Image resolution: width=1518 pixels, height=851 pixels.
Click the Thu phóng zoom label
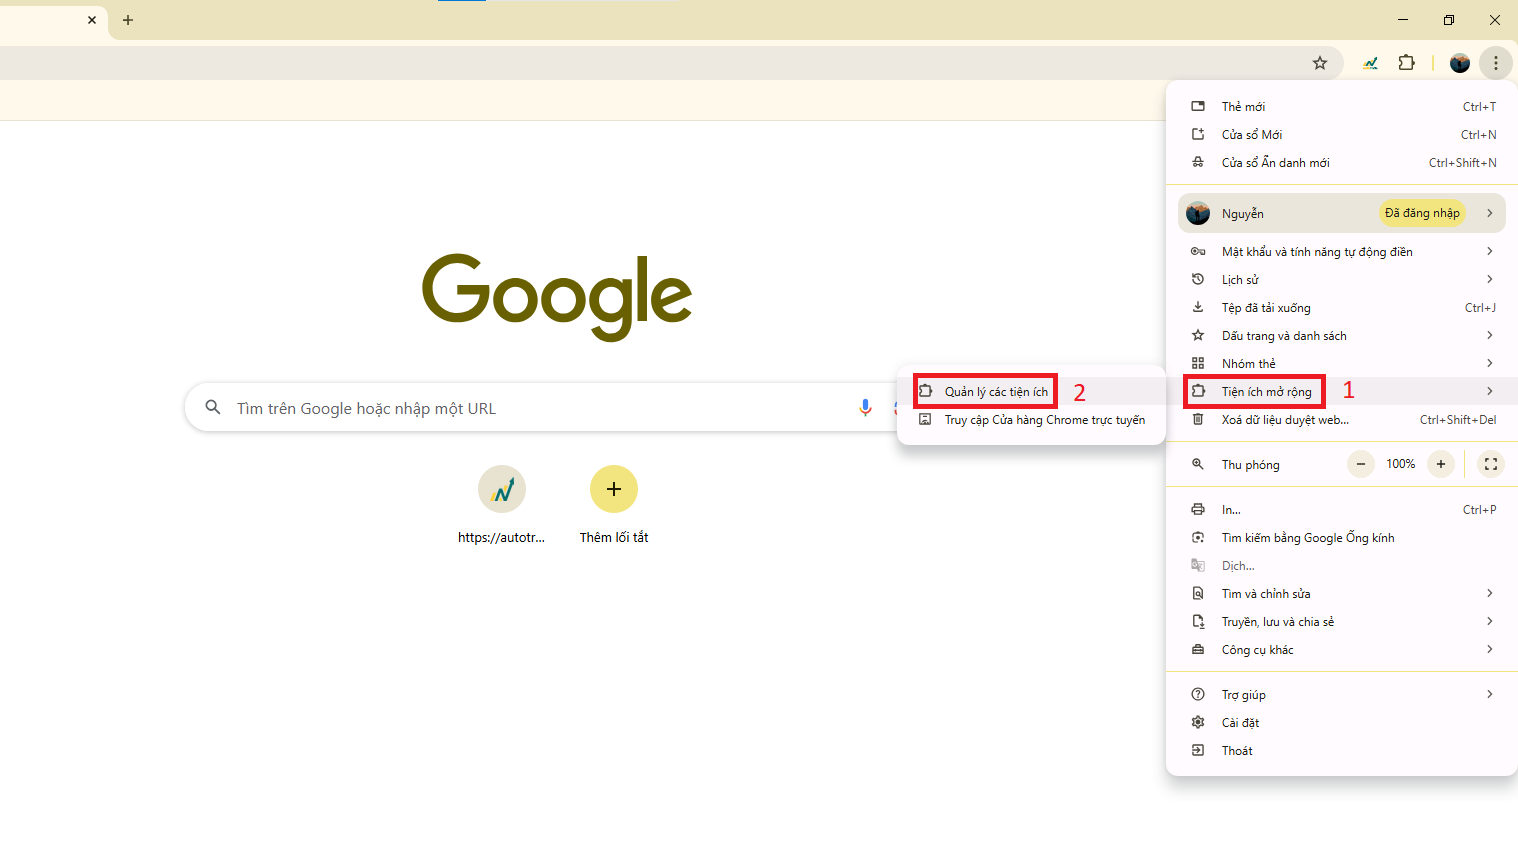pos(1250,465)
